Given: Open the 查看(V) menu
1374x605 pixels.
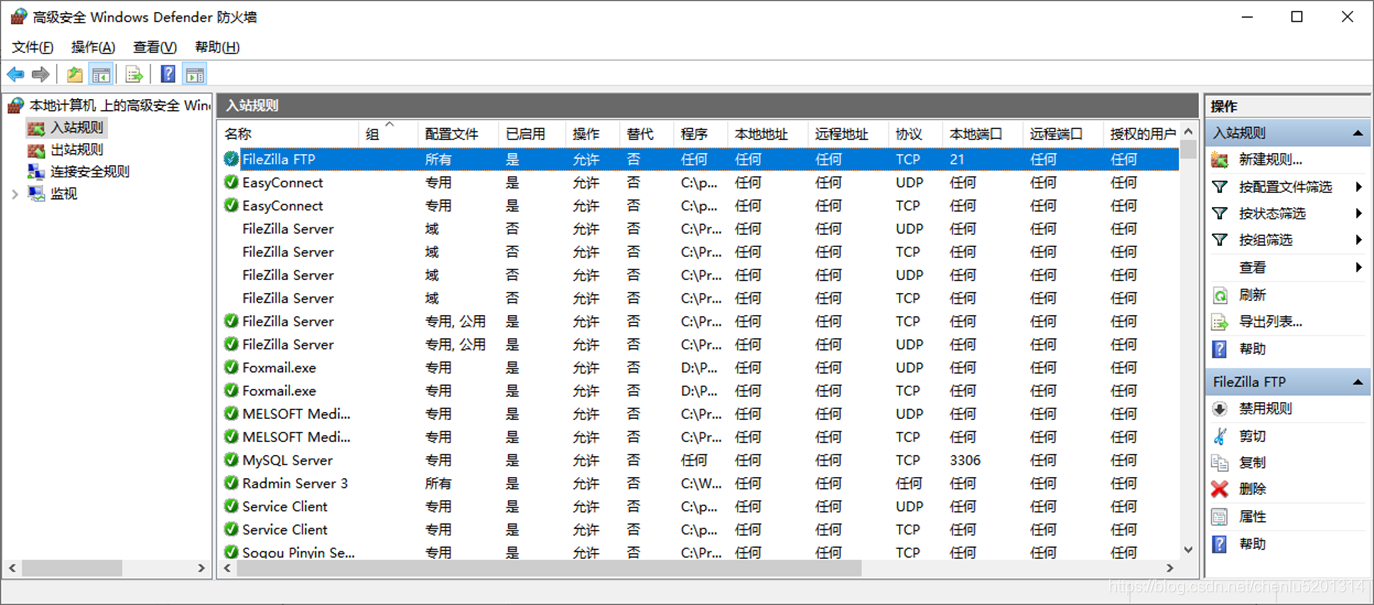Looking at the screenshot, I should coord(155,47).
